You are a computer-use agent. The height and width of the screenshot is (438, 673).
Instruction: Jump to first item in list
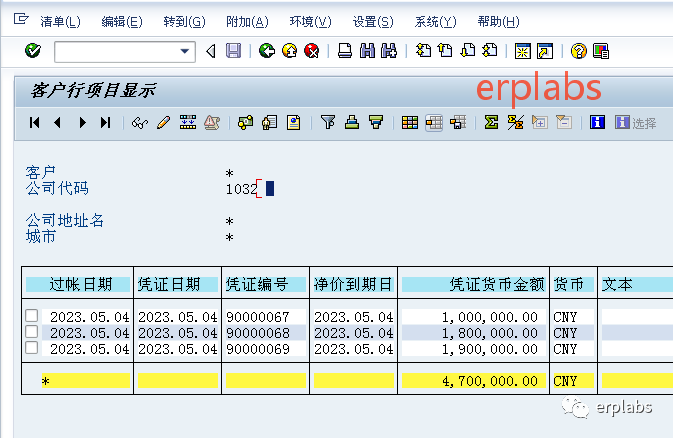click(35, 123)
